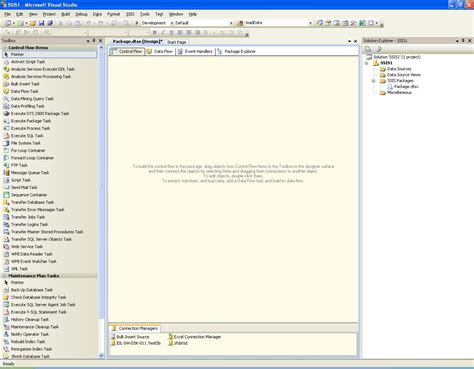474x369 pixels.
Task: Open the Debug menu
Action: coord(81,14)
